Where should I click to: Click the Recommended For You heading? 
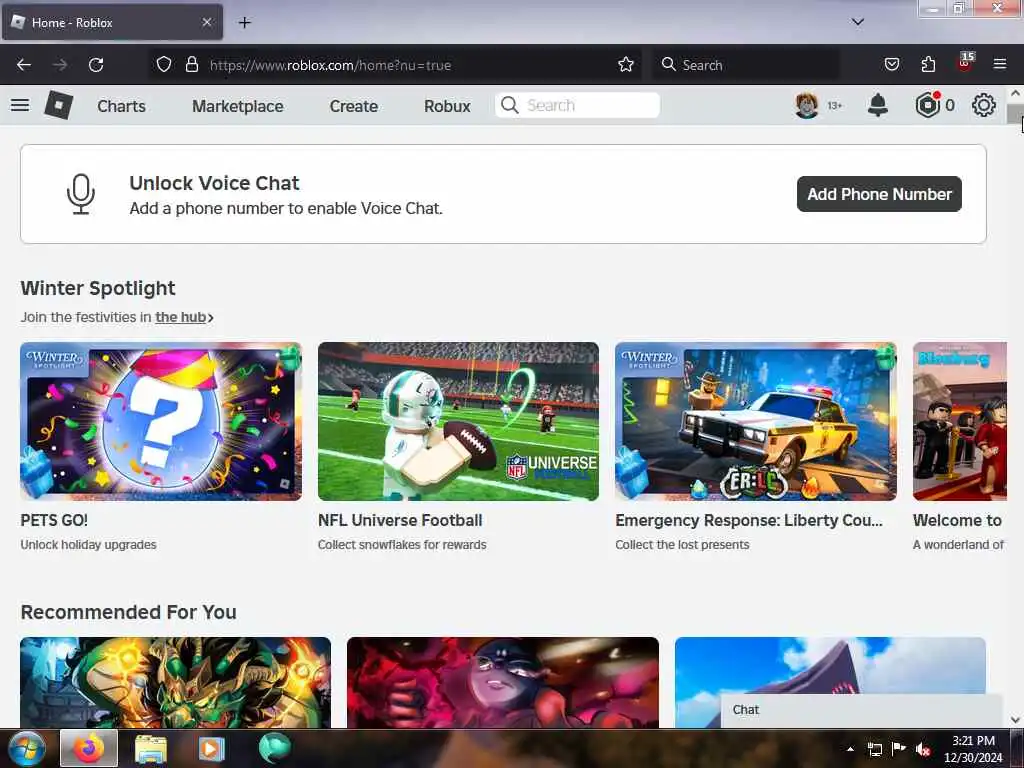click(x=129, y=612)
